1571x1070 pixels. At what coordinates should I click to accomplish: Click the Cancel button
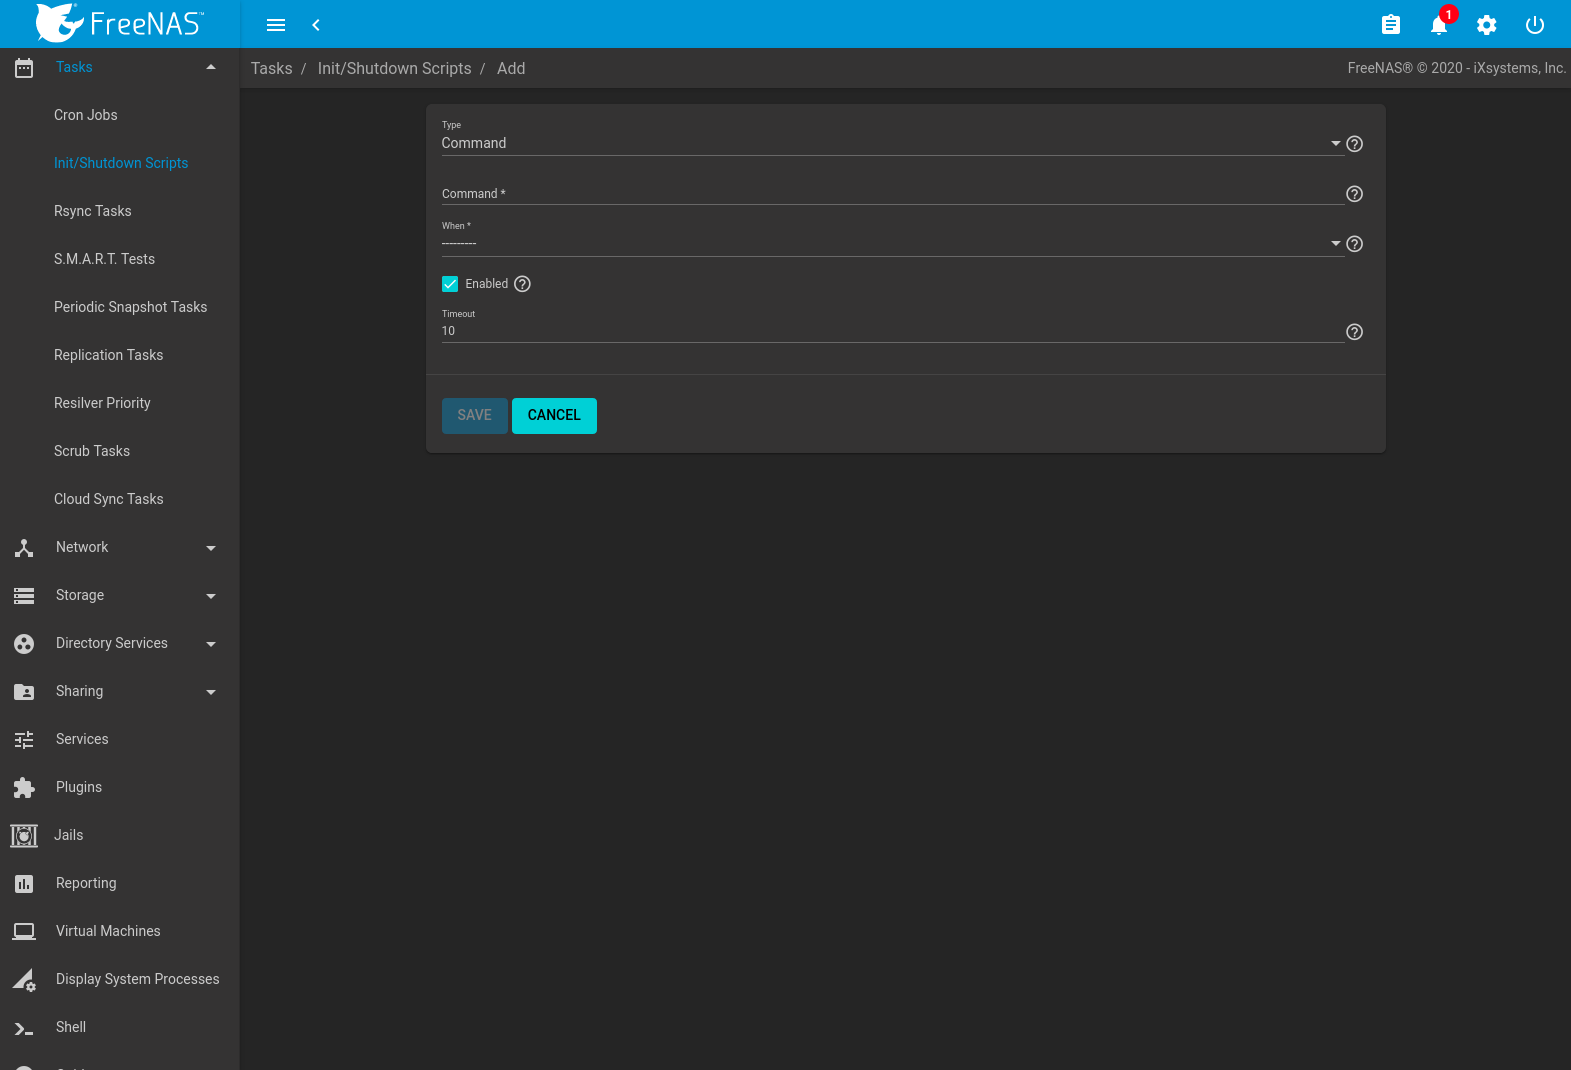coord(554,416)
